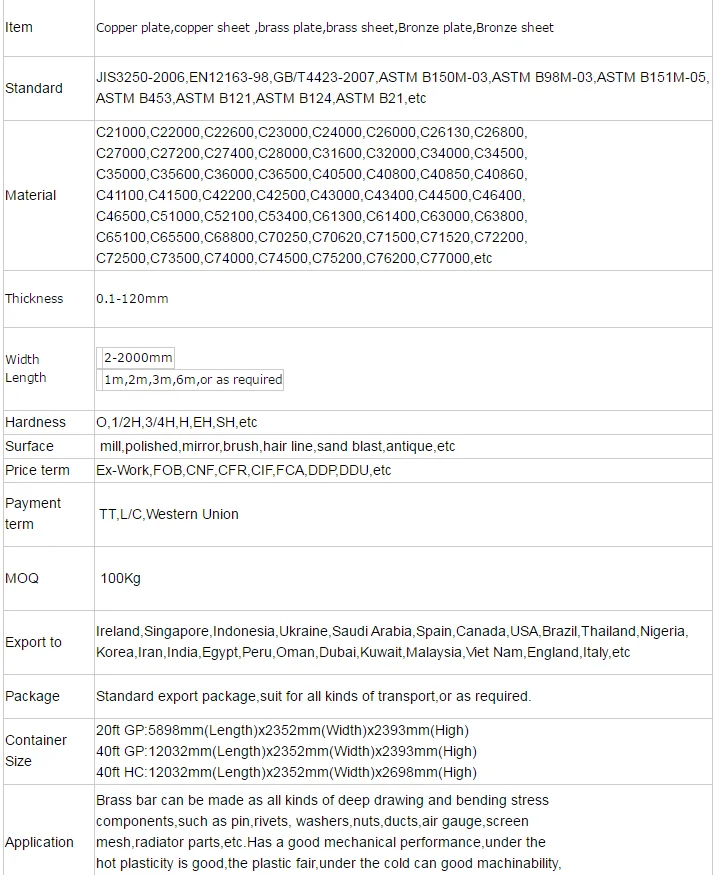
Task: Select the 2-2000mm width cell
Action: tap(138, 358)
